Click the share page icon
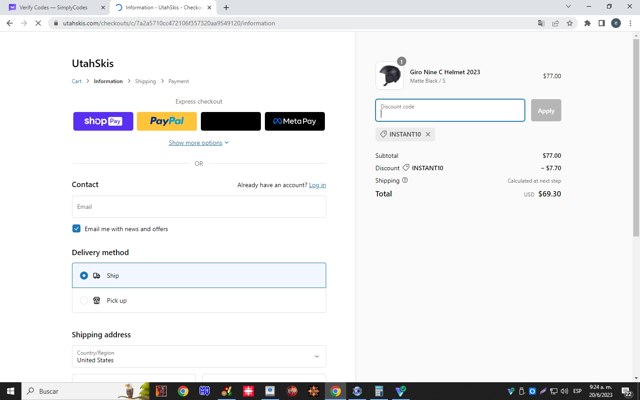Image resolution: width=640 pixels, height=400 pixels. point(555,23)
